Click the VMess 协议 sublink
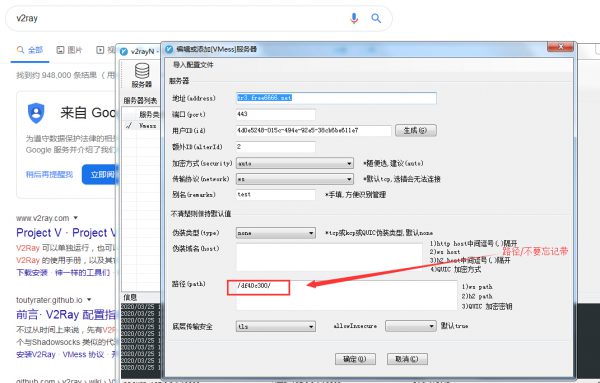This screenshot has width=600, height=383. (83, 354)
